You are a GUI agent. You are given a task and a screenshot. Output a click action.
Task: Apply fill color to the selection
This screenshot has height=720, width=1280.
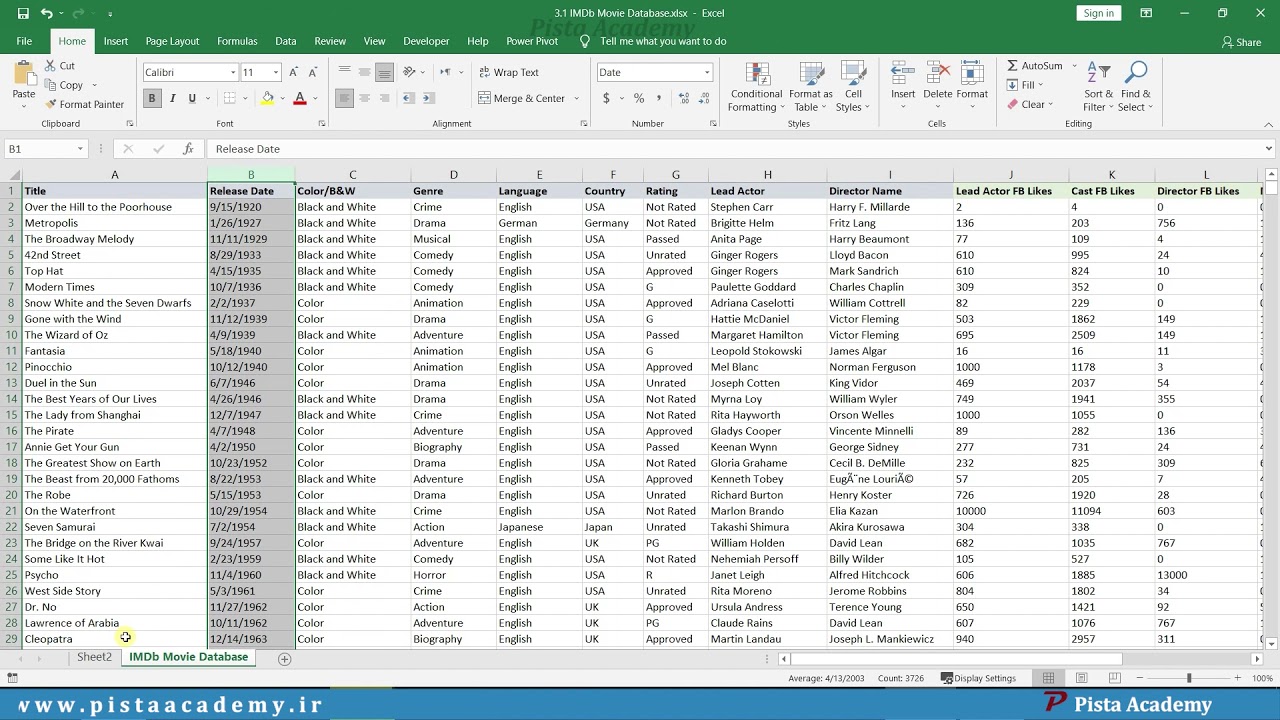pos(267,98)
